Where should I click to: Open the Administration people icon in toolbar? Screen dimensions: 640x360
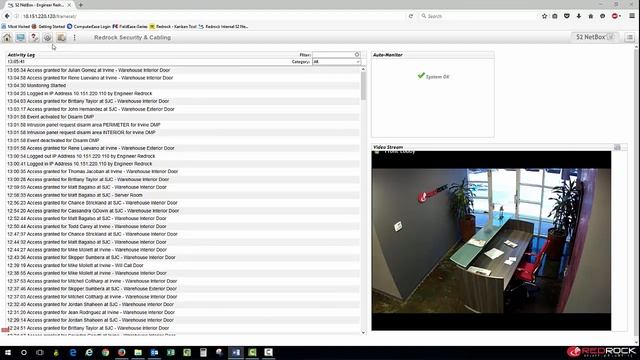pos(34,38)
